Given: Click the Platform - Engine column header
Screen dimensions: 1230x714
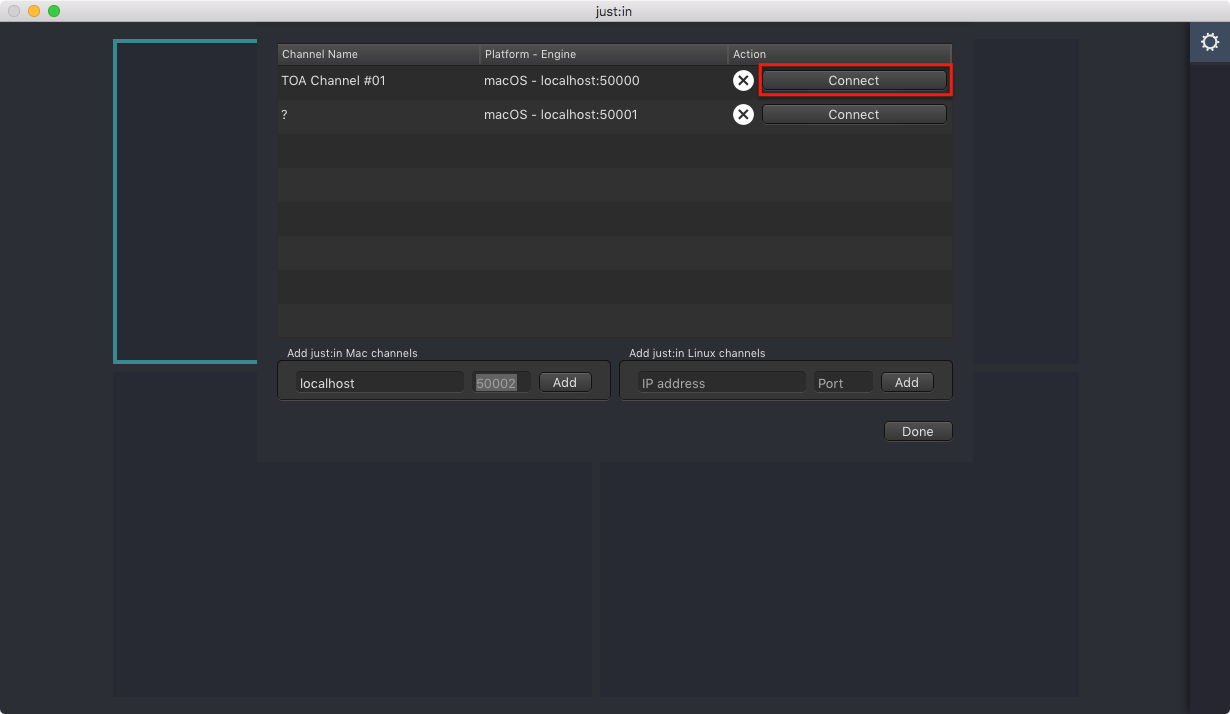Looking at the screenshot, I should (604, 54).
